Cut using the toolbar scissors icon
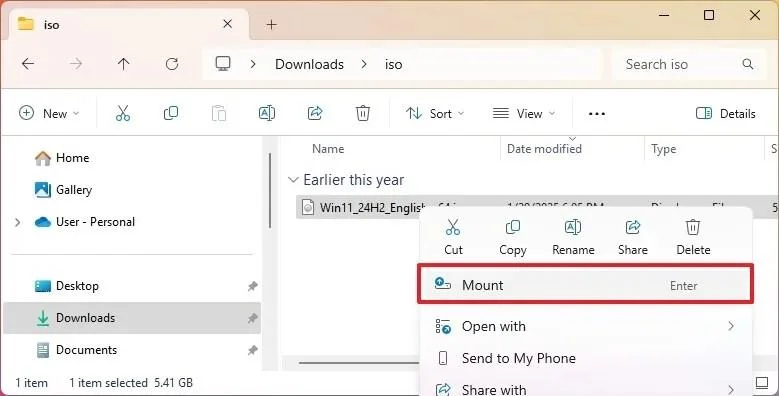Image resolution: width=779 pixels, height=396 pixels. 123,113
